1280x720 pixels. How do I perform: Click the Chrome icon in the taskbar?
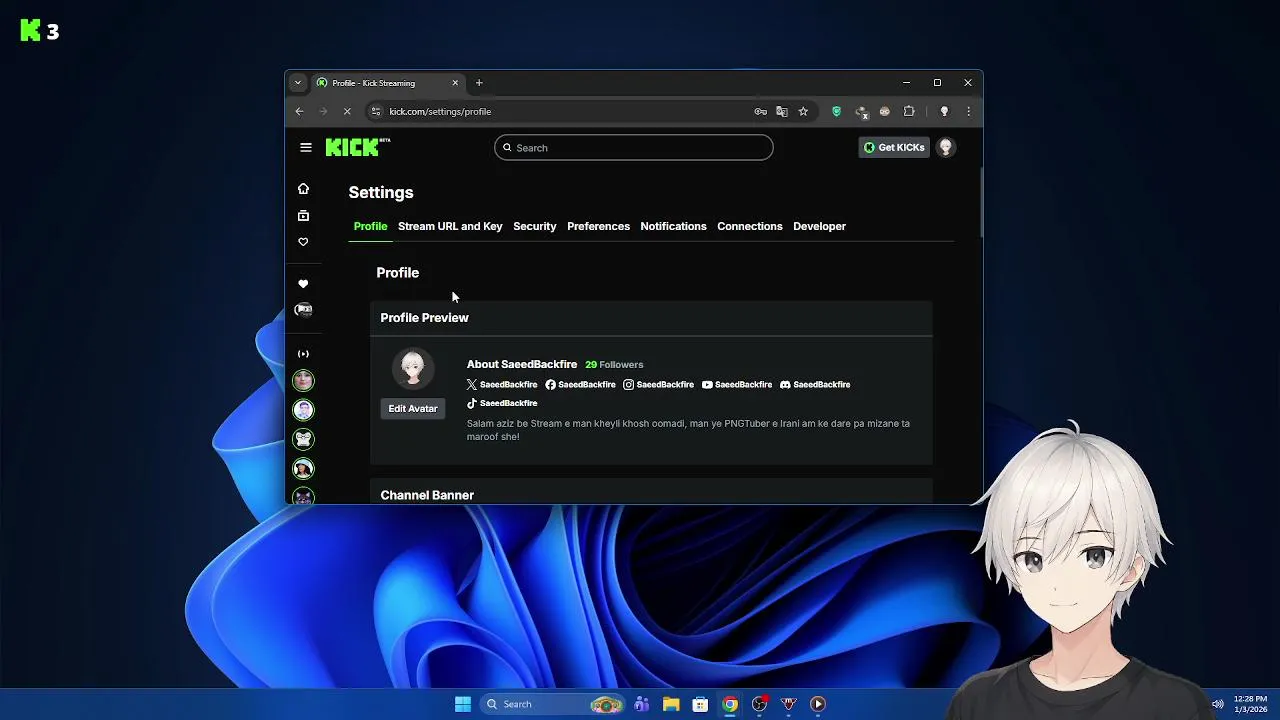tap(730, 704)
